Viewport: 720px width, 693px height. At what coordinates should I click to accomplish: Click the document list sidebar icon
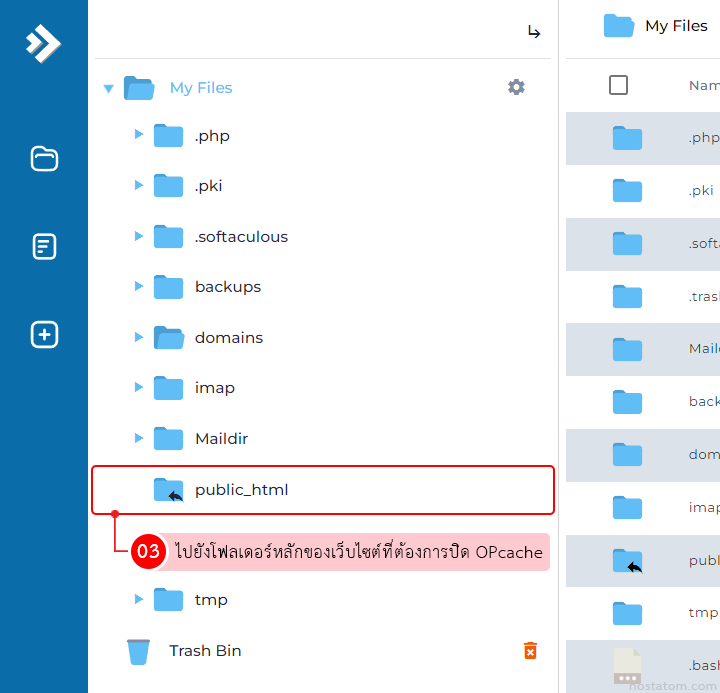pyautogui.click(x=44, y=247)
